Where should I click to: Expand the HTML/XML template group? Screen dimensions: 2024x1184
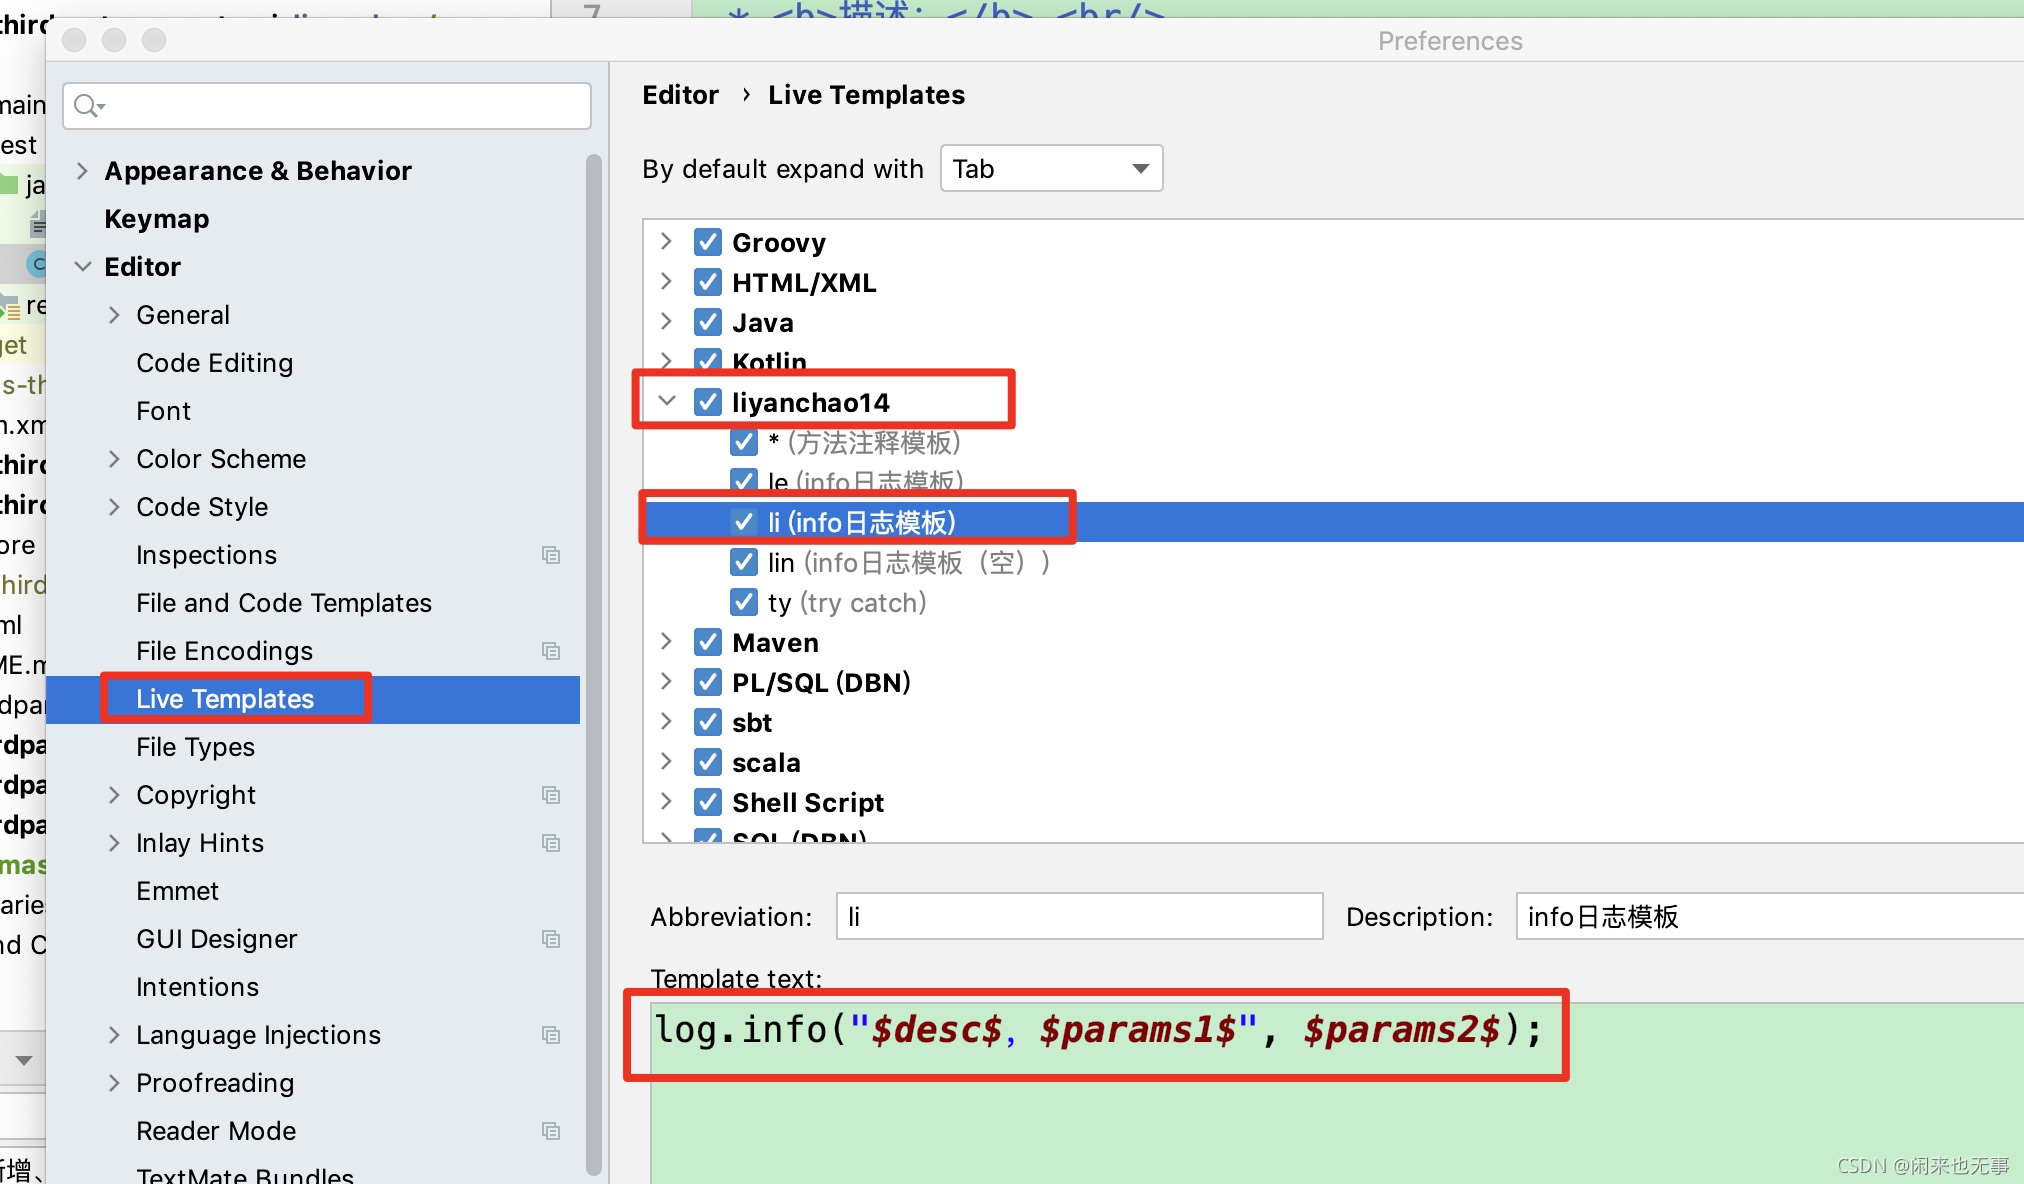tap(666, 282)
